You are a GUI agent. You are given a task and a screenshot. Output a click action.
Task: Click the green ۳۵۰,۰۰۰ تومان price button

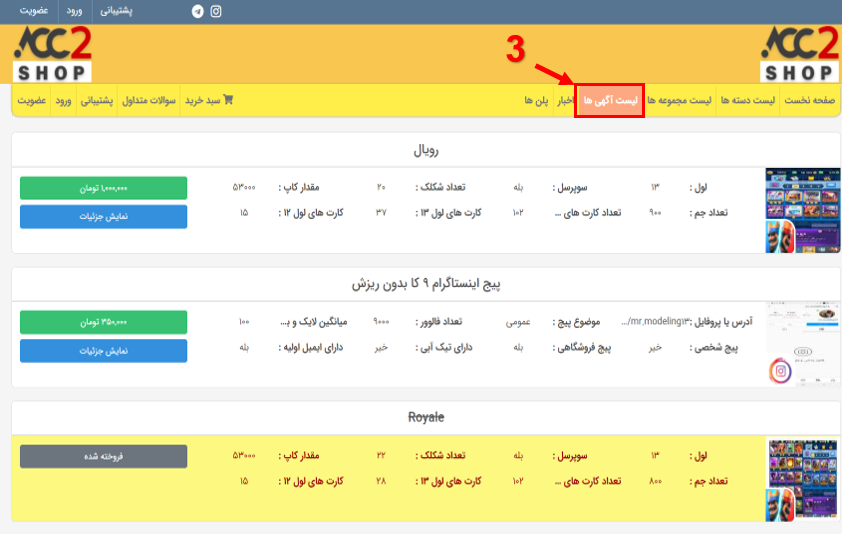[104, 322]
